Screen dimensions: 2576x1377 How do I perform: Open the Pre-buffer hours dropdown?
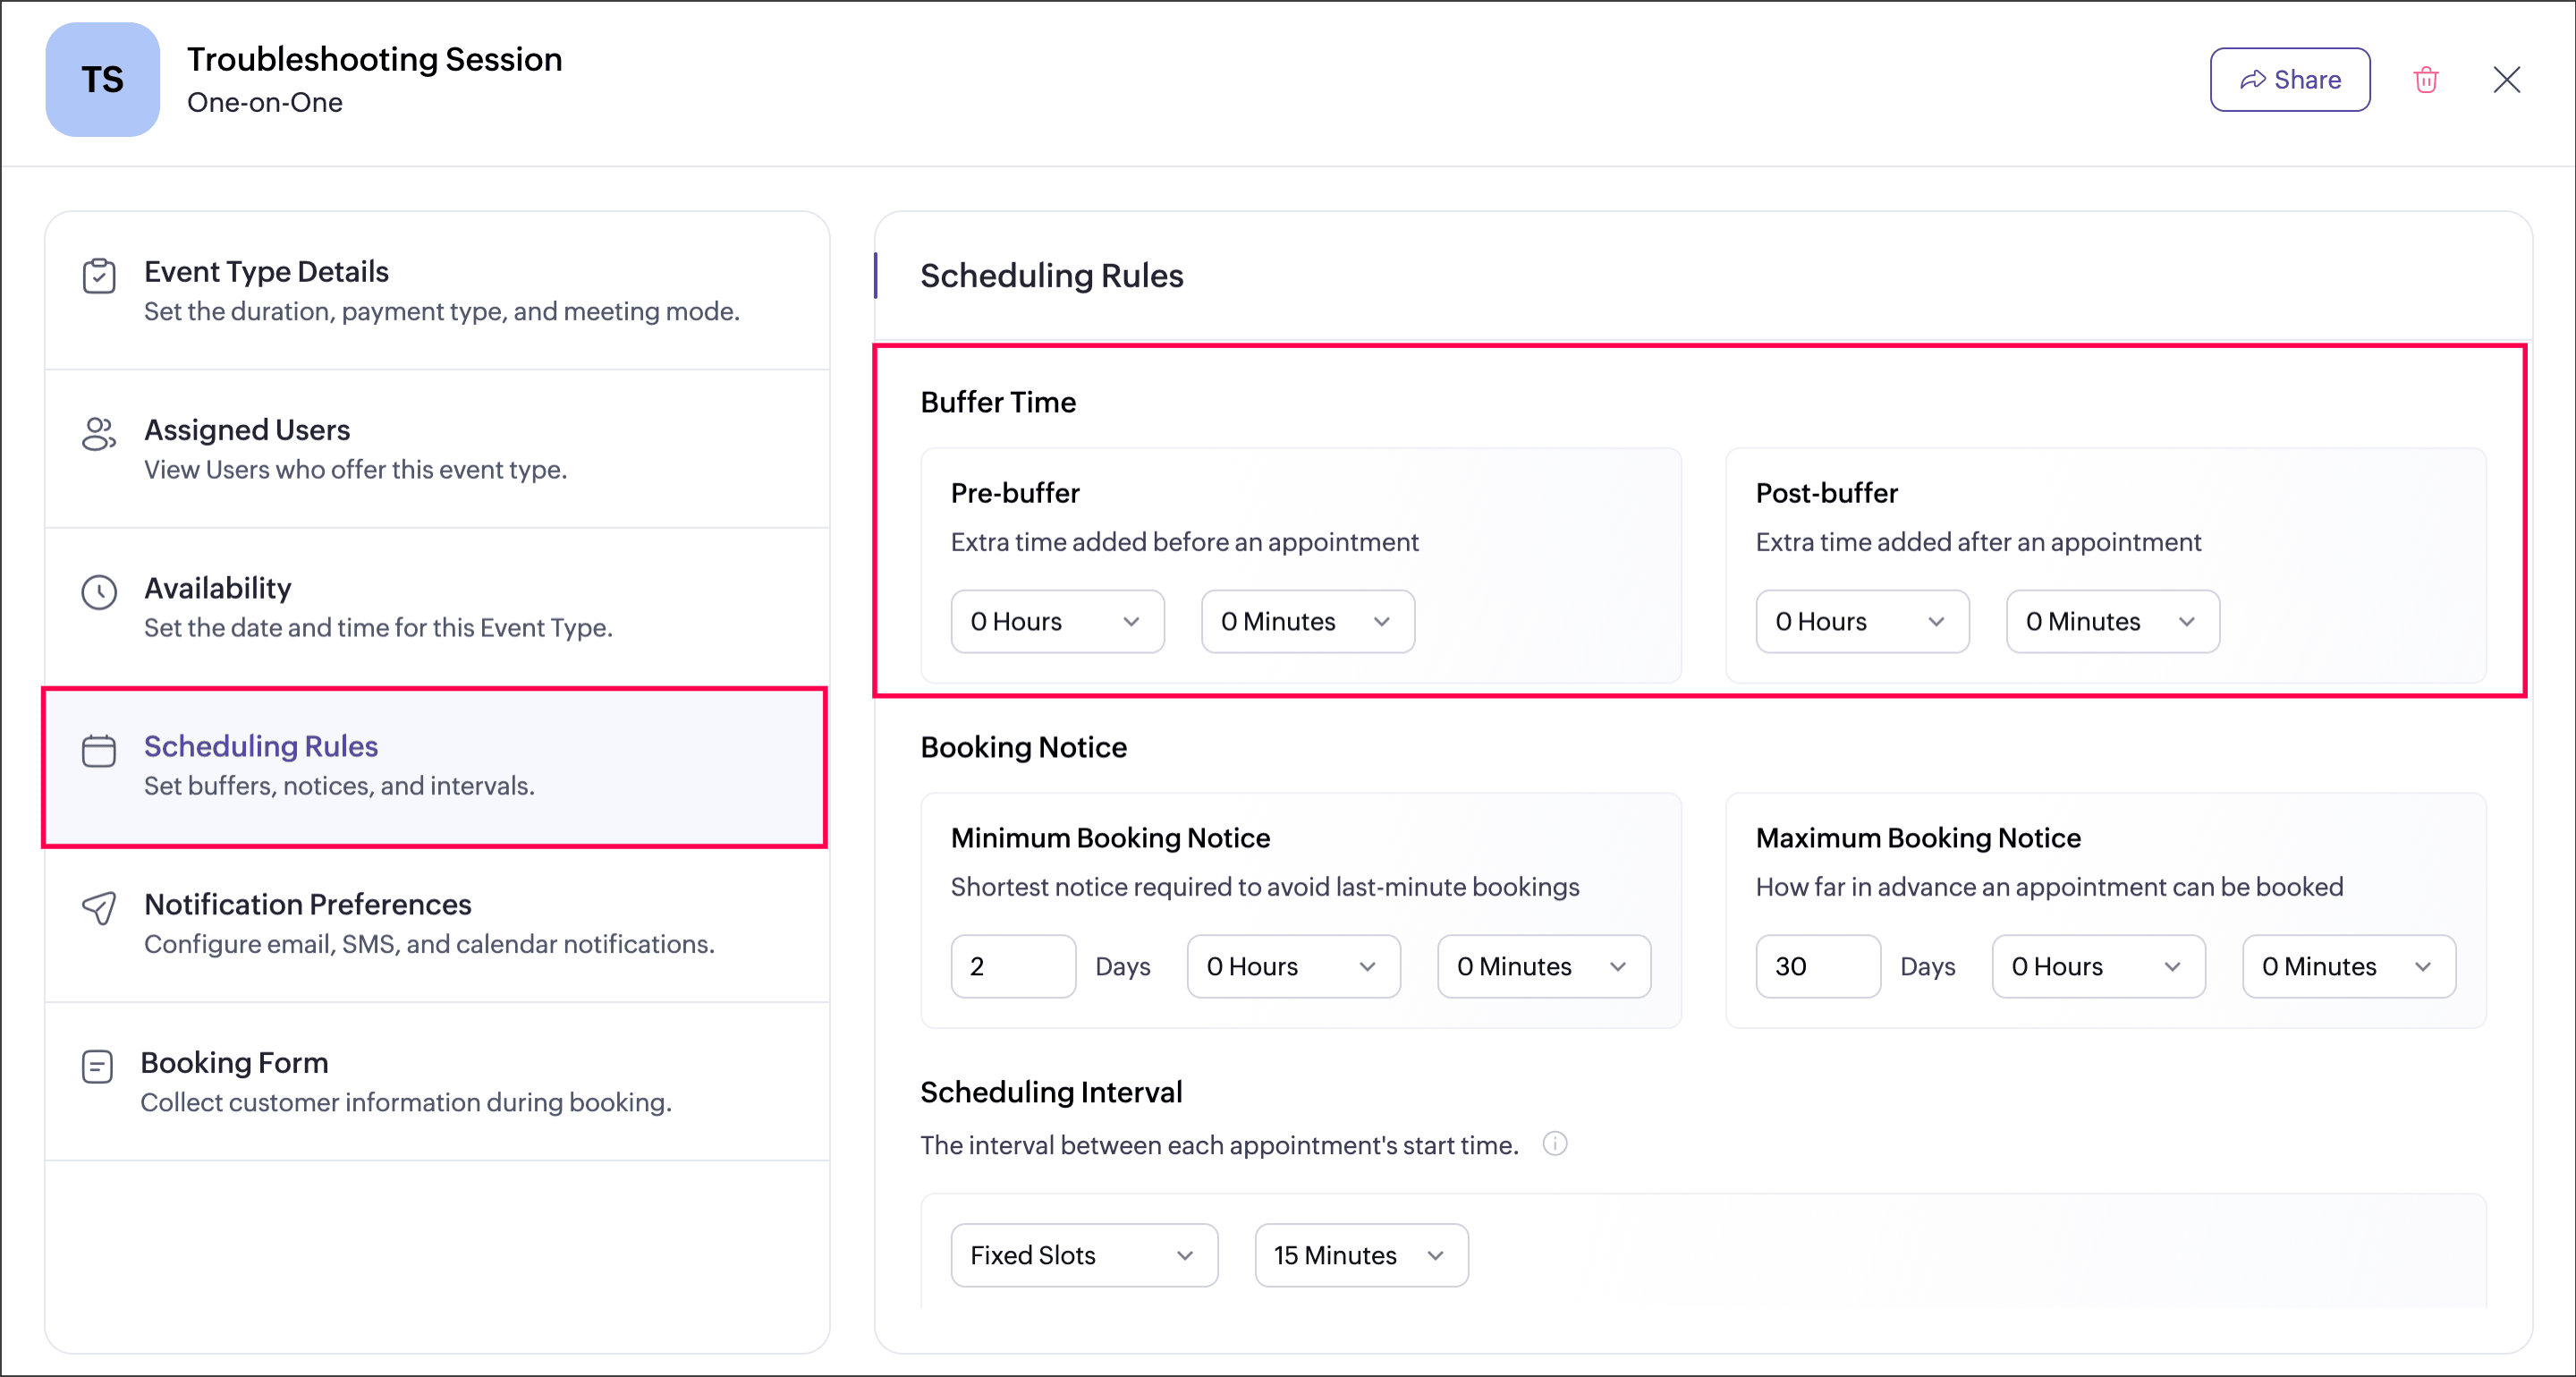point(1057,621)
